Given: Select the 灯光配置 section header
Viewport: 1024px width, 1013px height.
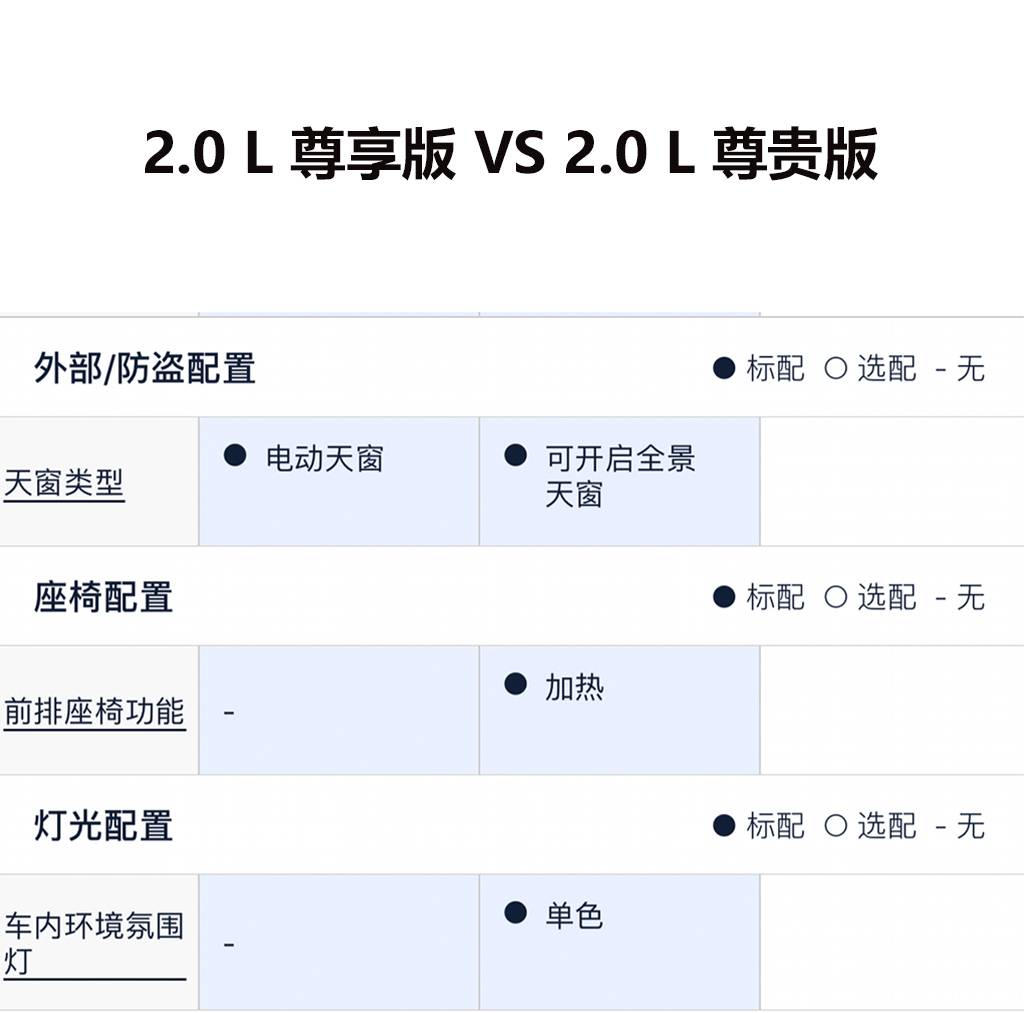Looking at the screenshot, I should [103, 825].
